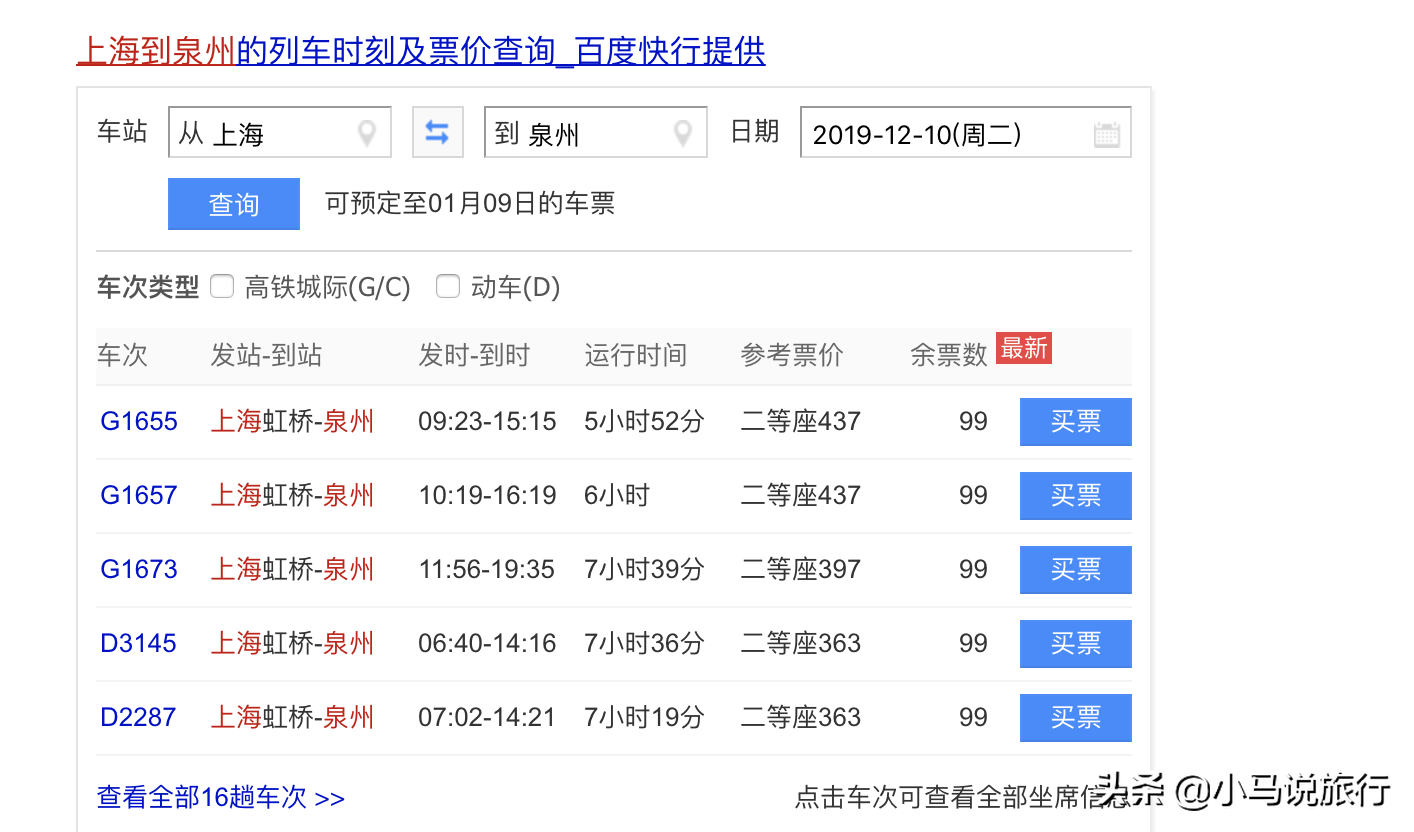The height and width of the screenshot is (832, 1414).
Task: Click the 发时-到时 column header
Action: (474, 355)
